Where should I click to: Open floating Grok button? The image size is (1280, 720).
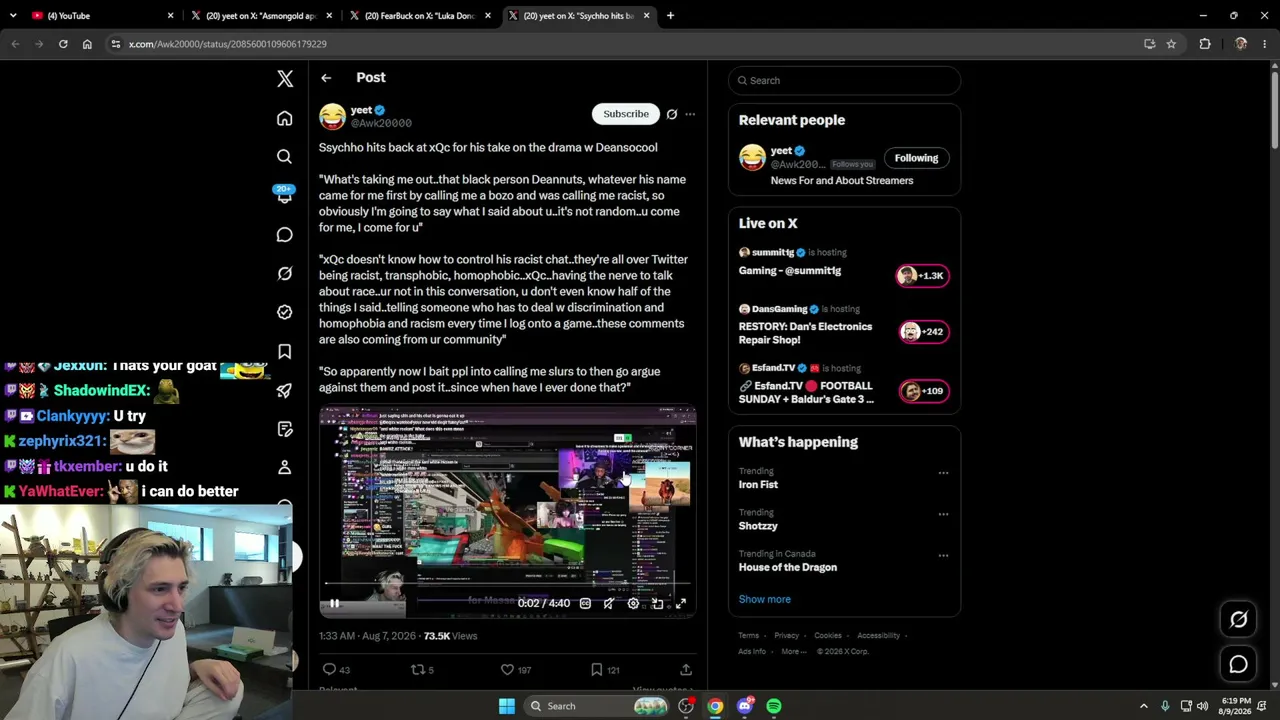click(1238, 620)
